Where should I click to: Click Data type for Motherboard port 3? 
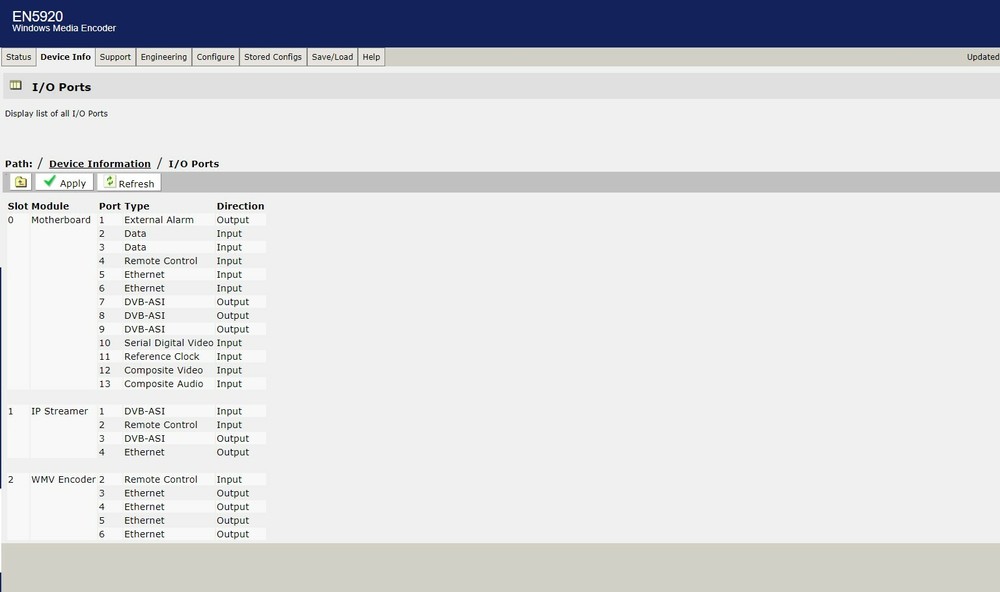pos(135,248)
